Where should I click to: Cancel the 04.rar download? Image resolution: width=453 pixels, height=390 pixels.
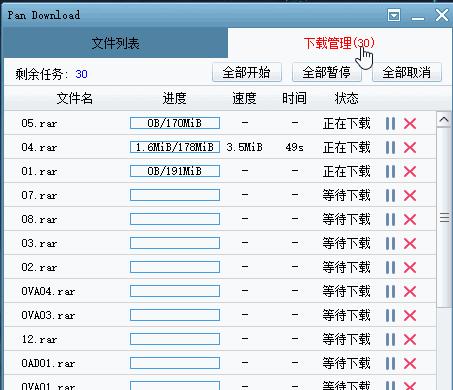[410, 148]
